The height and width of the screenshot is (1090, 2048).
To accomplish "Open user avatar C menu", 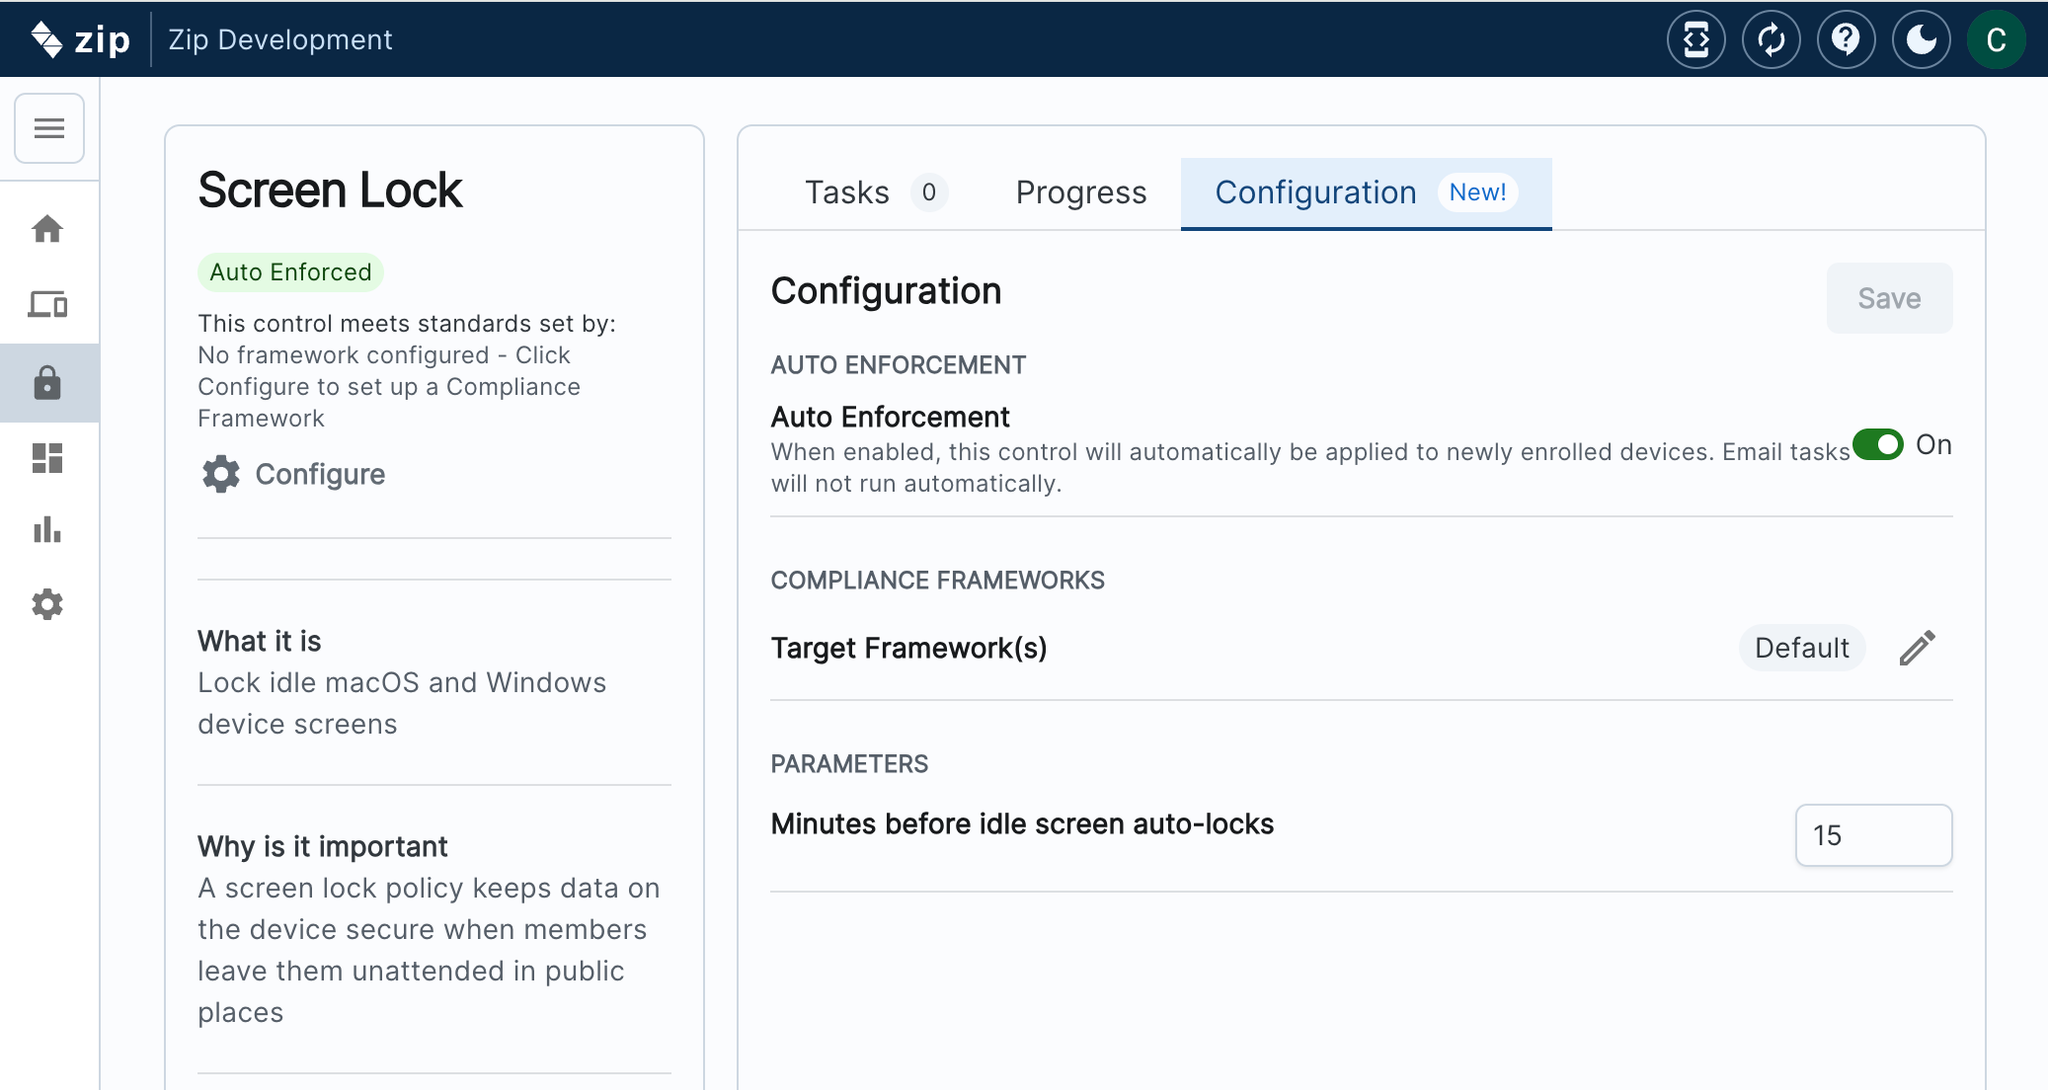I will pyautogui.click(x=1996, y=40).
